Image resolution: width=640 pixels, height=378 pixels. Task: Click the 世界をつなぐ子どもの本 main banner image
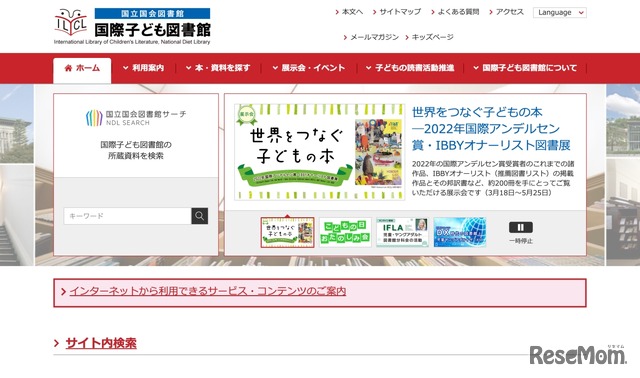319,152
